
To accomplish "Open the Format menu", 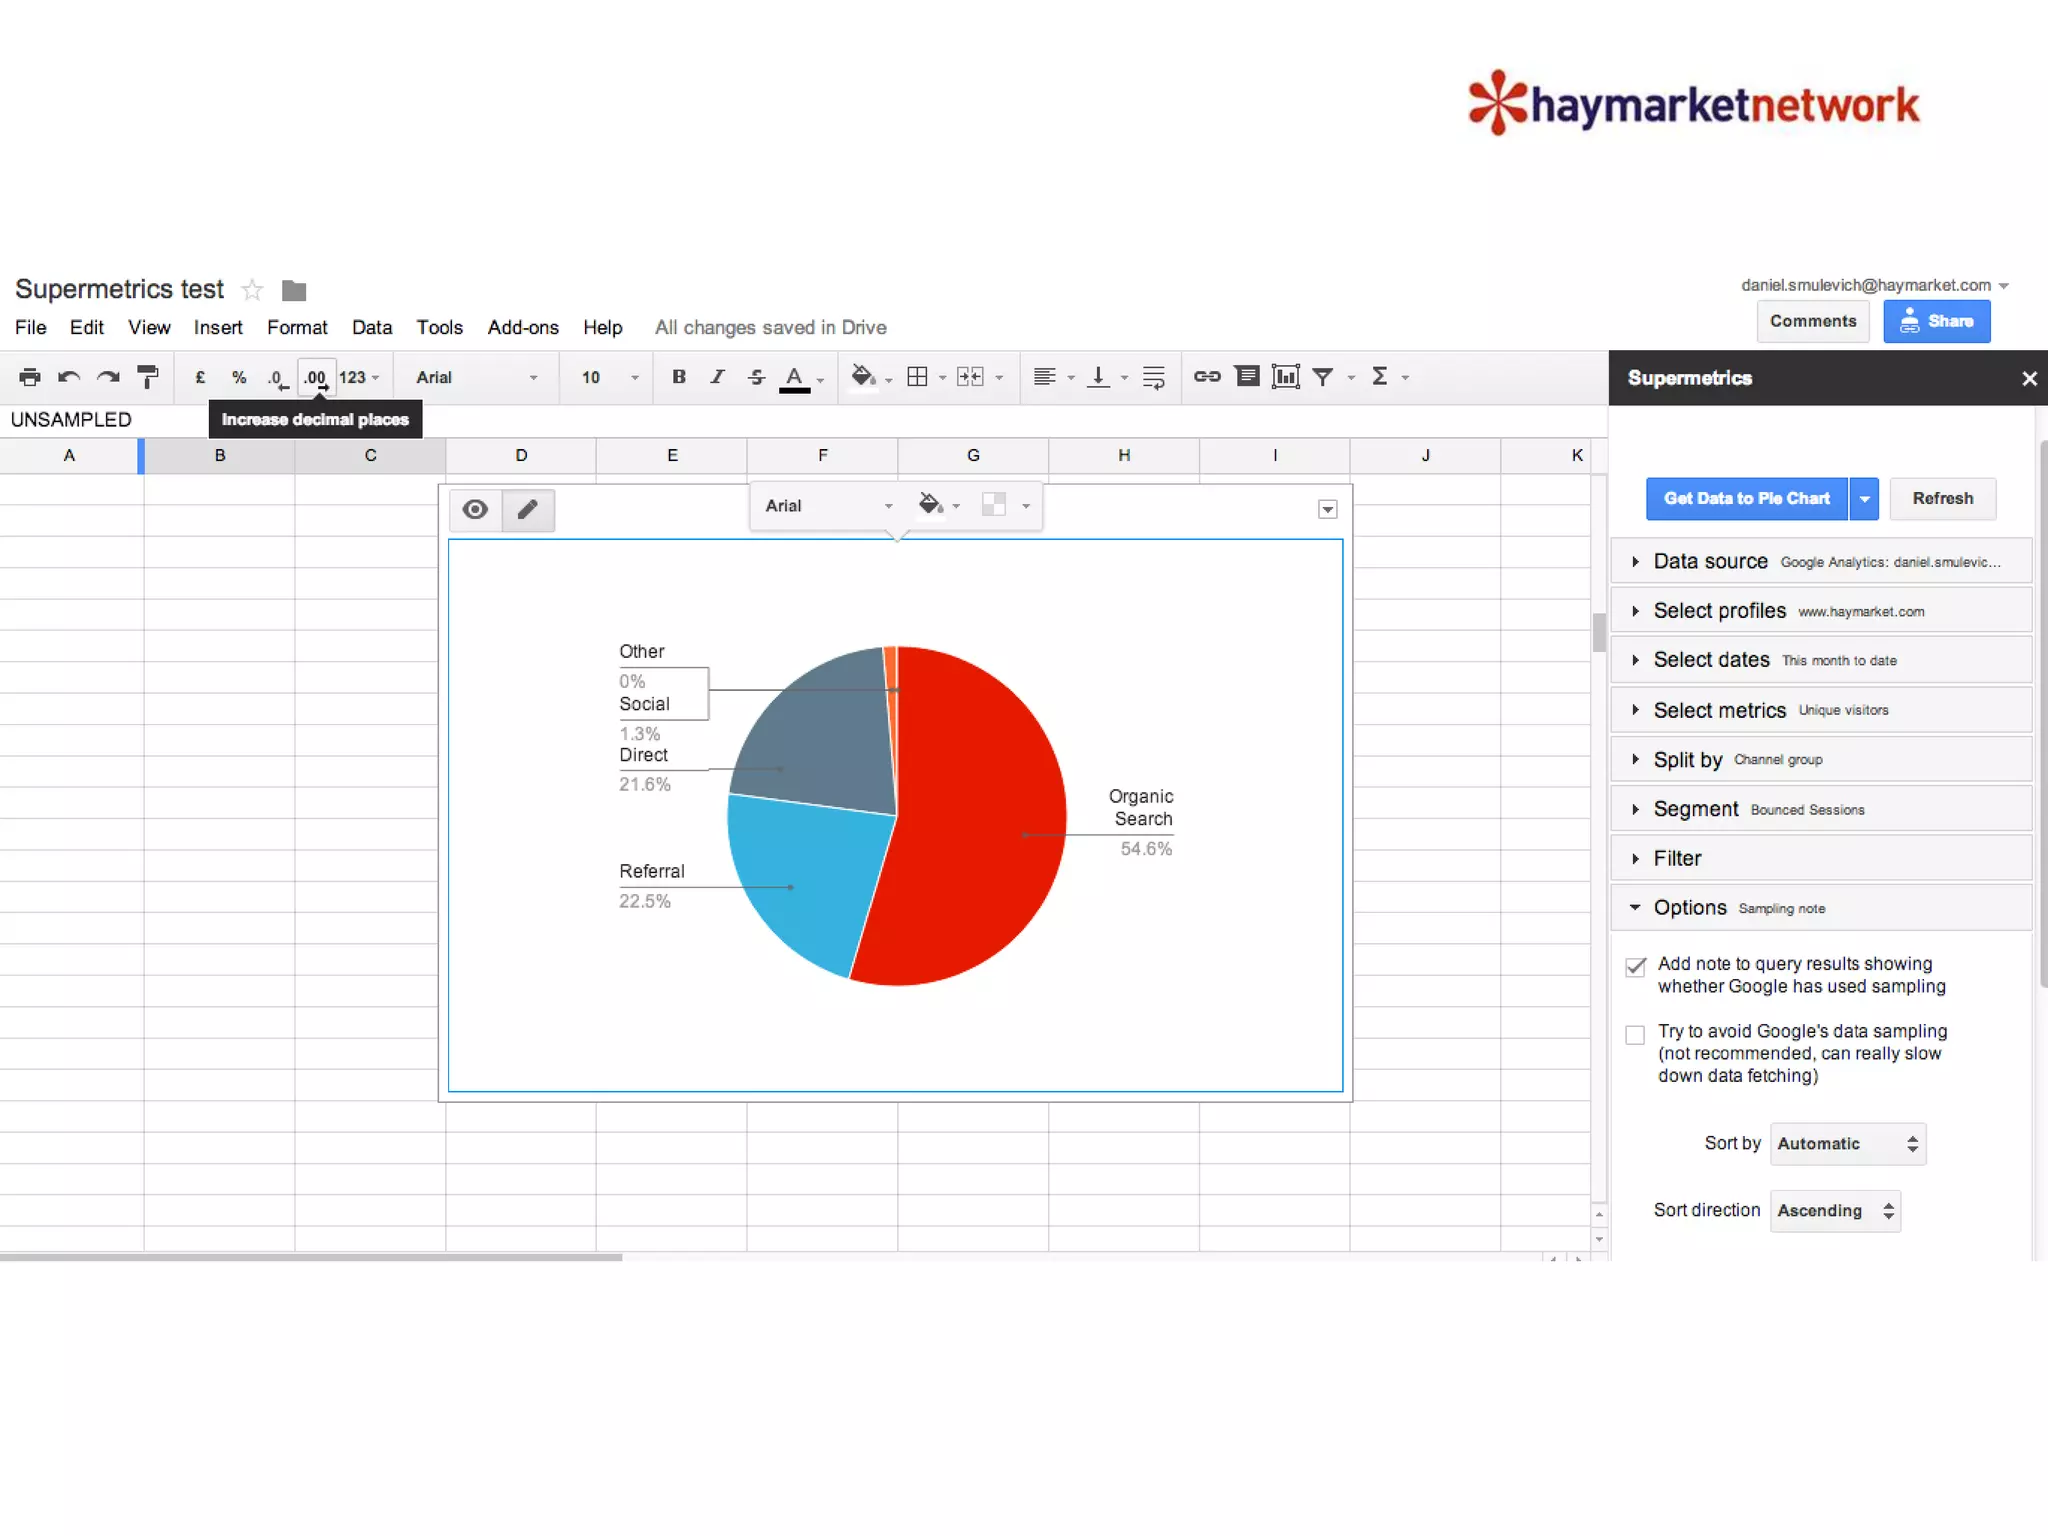I will [x=297, y=327].
